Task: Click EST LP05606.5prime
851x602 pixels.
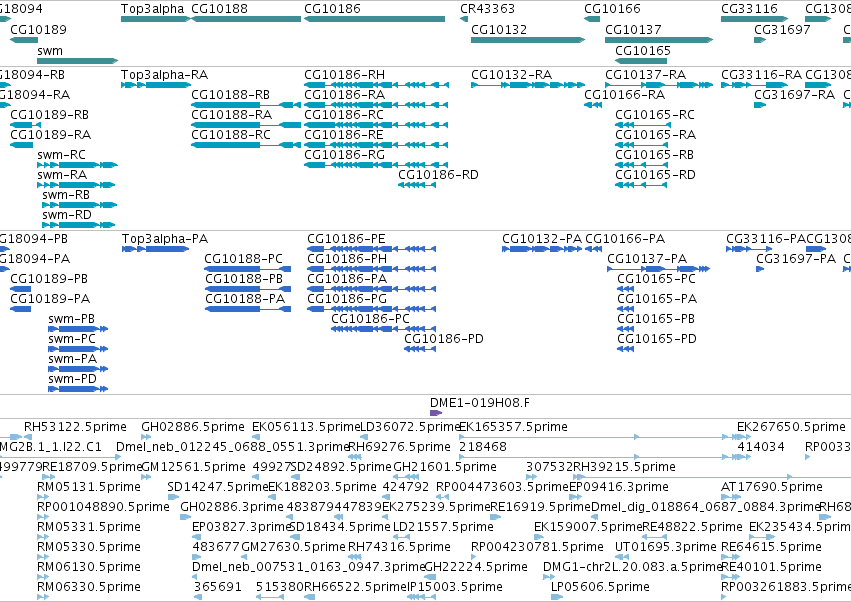Action: coord(557,597)
